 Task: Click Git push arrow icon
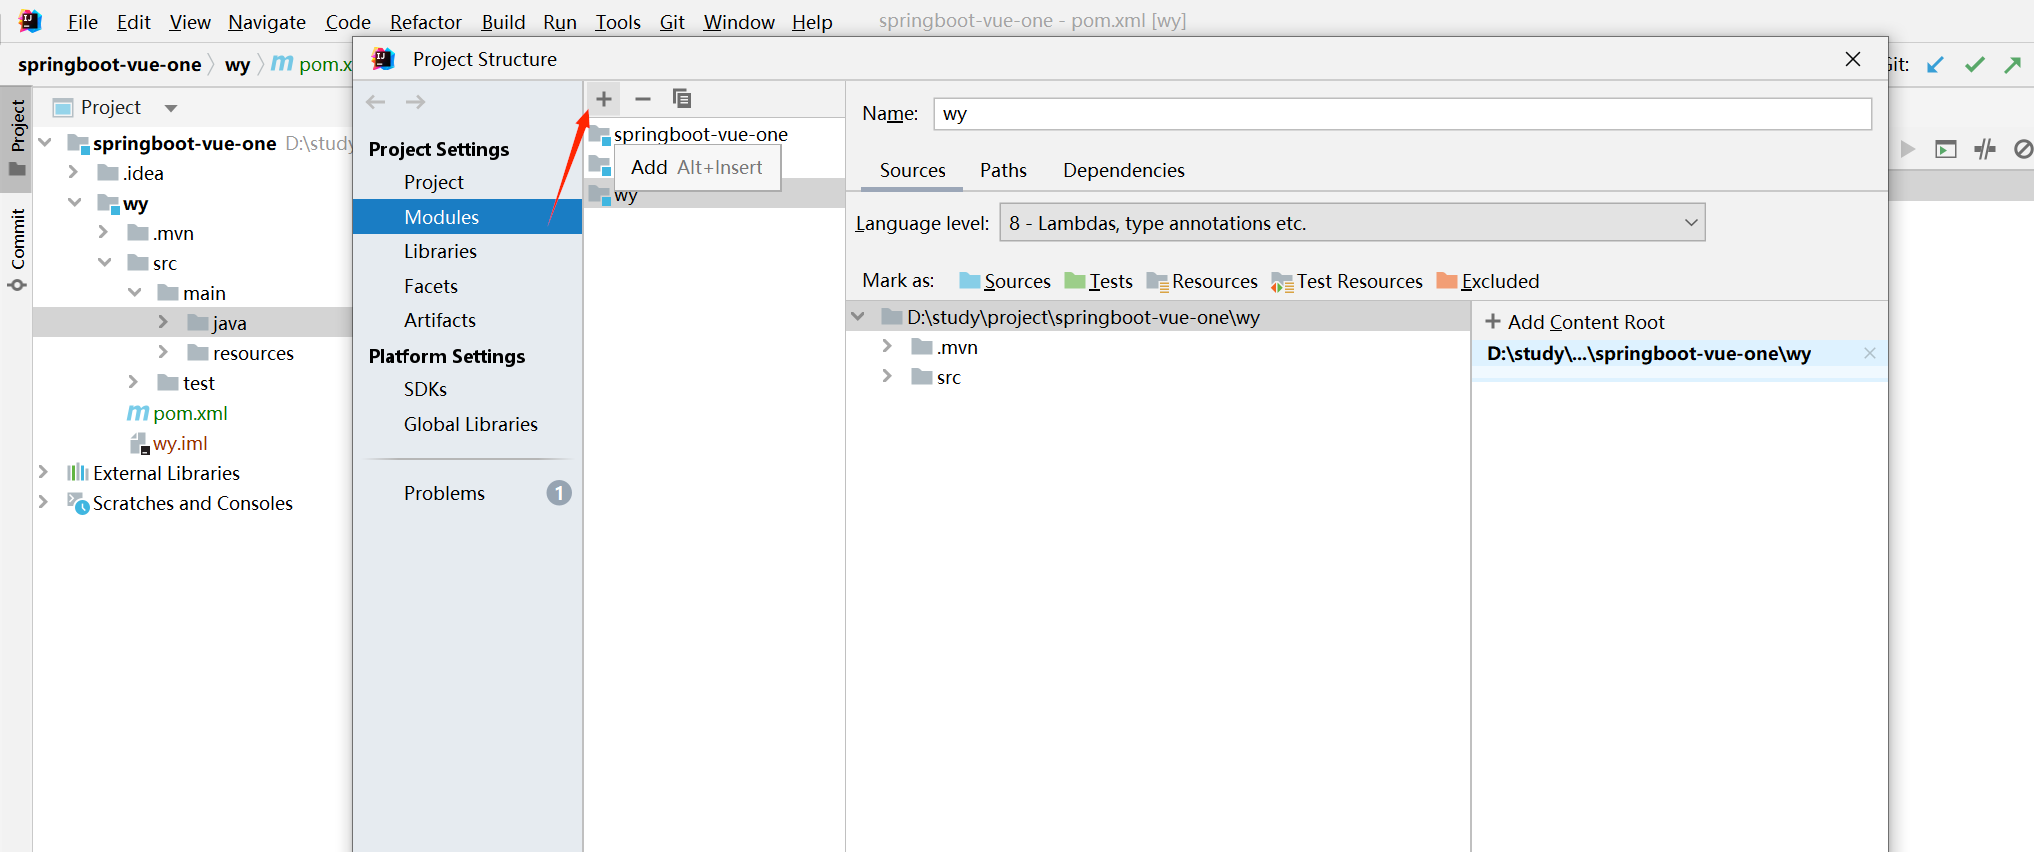pyautogui.click(x=2013, y=65)
